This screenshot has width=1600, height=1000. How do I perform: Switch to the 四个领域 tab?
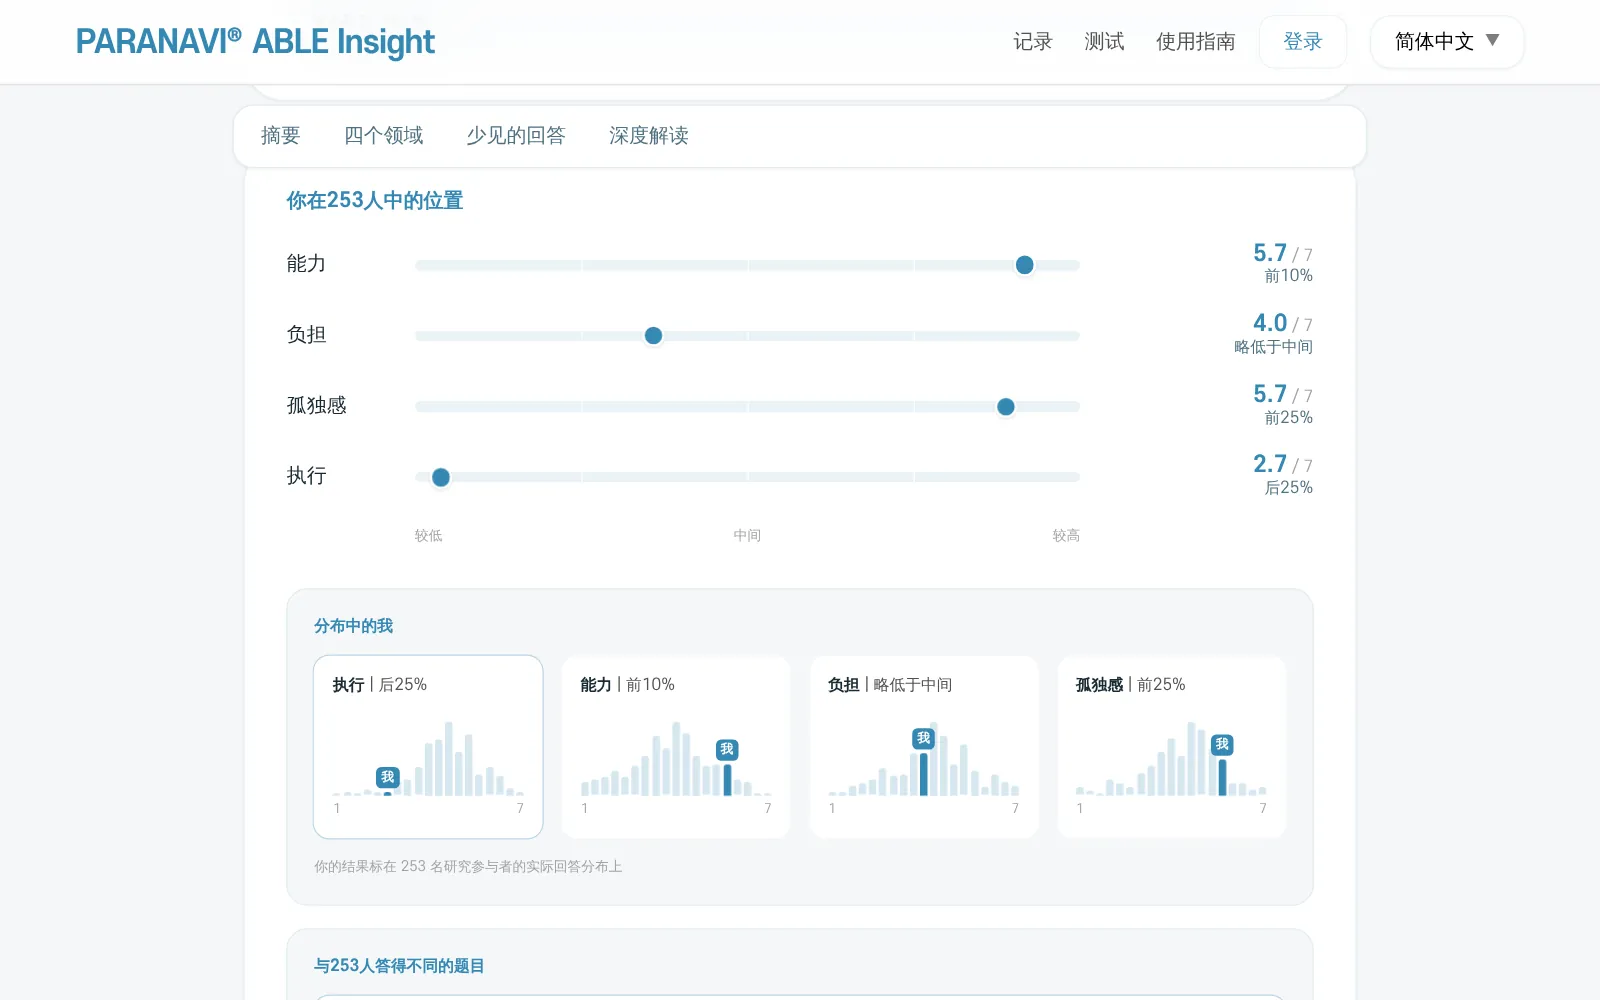[384, 136]
